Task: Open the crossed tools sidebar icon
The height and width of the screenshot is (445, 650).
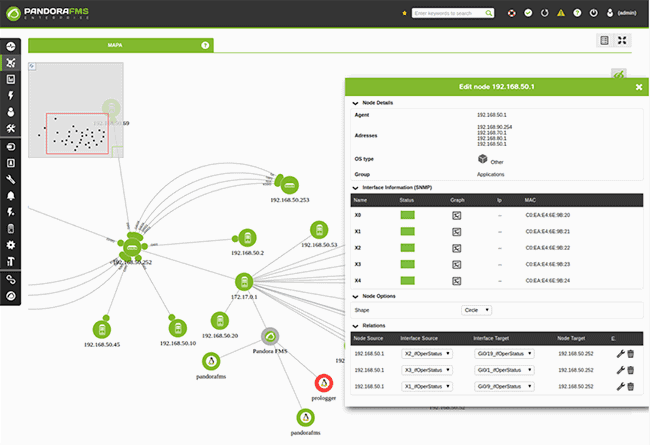Action: pyautogui.click(x=11, y=129)
